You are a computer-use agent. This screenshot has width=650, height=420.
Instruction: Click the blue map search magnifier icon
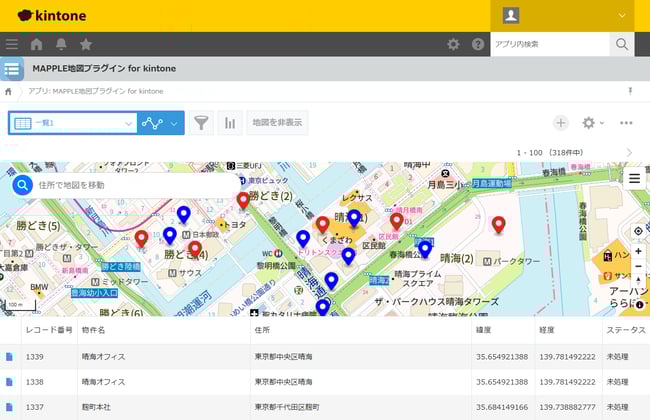(22, 185)
